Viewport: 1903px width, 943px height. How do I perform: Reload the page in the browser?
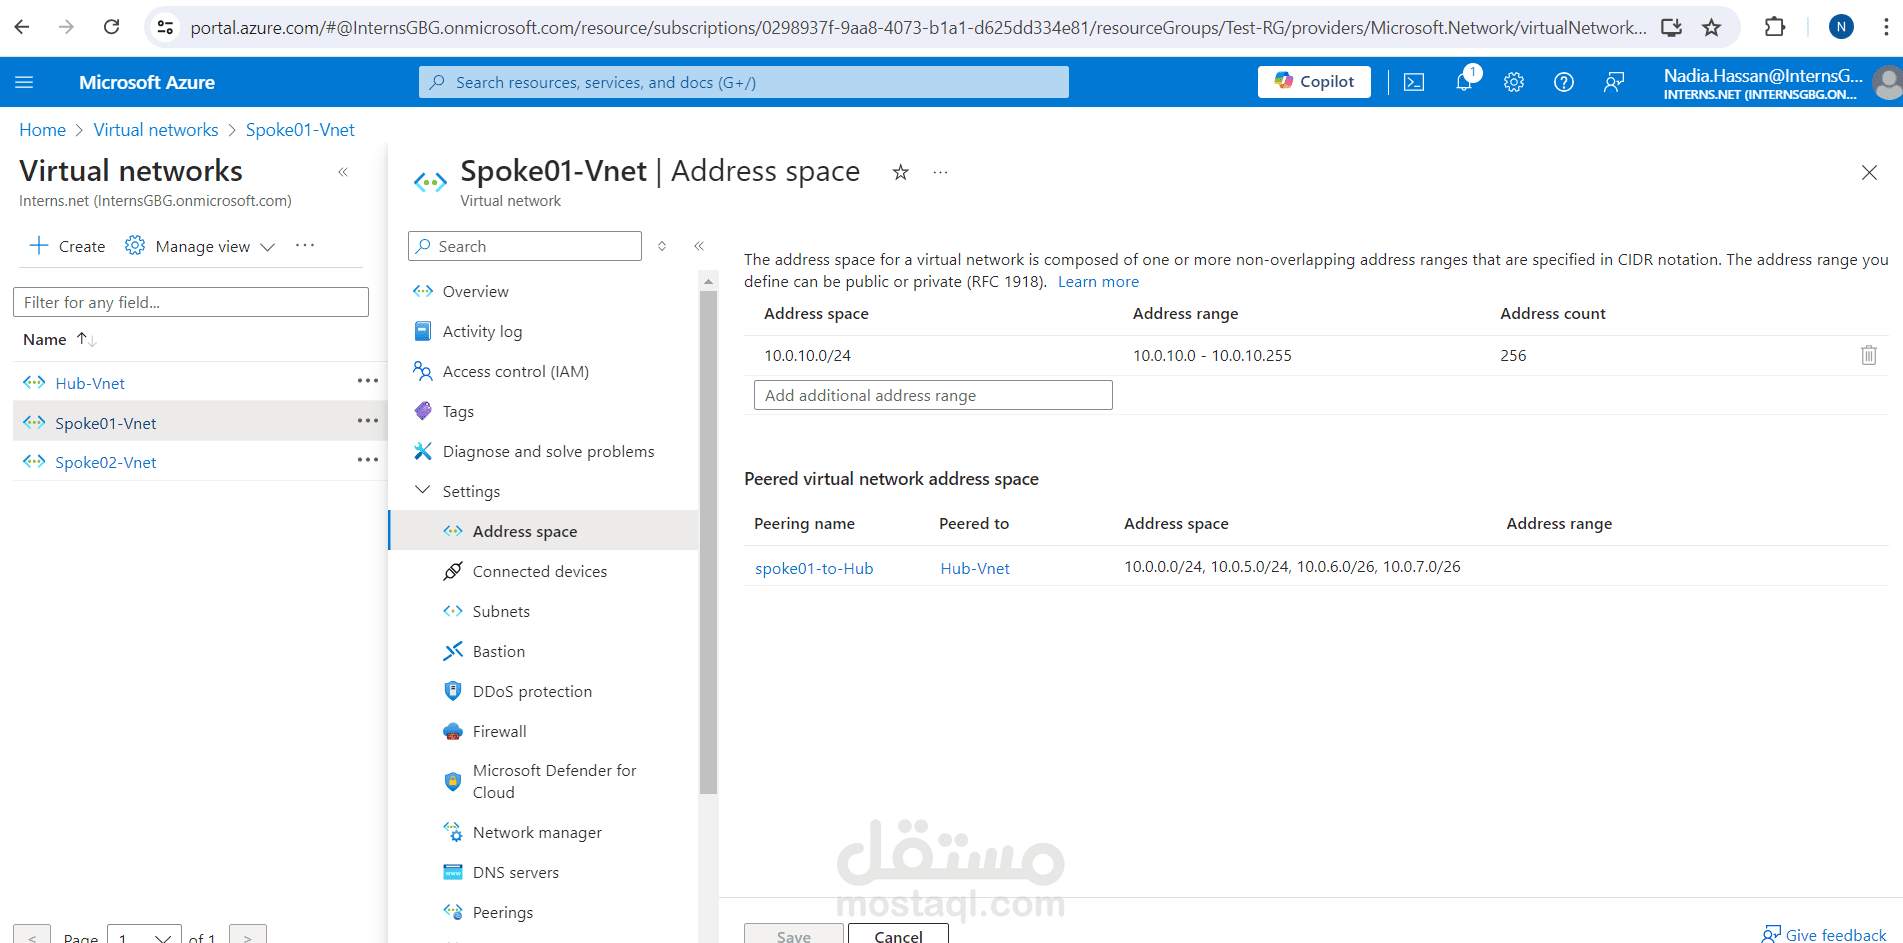tap(112, 27)
